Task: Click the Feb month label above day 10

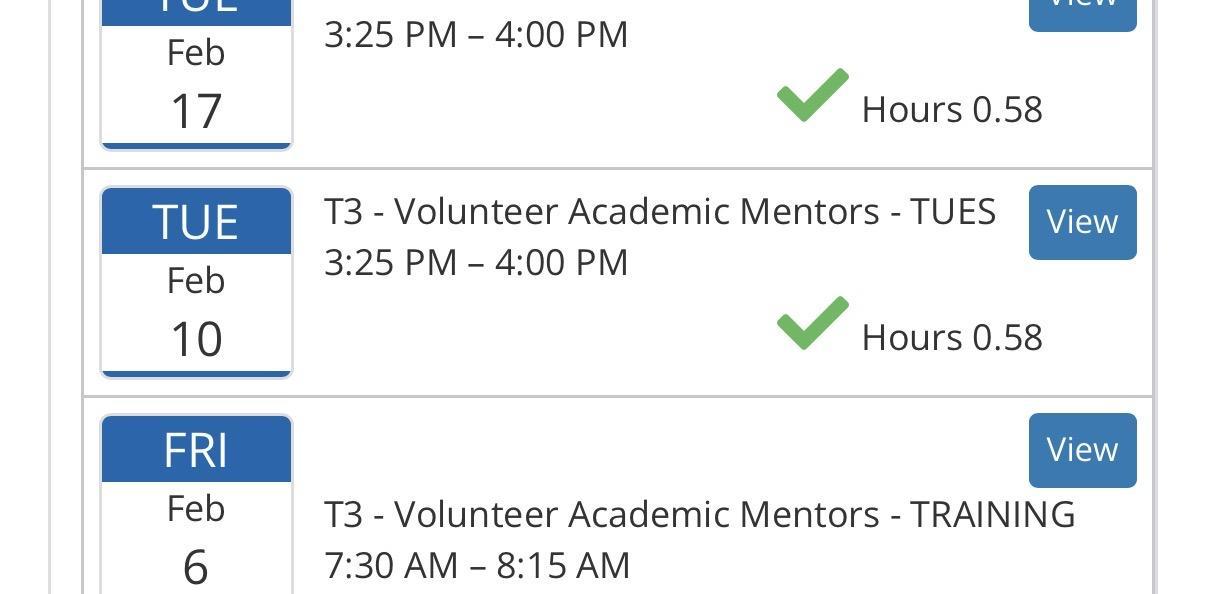Action: click(196, 281)
